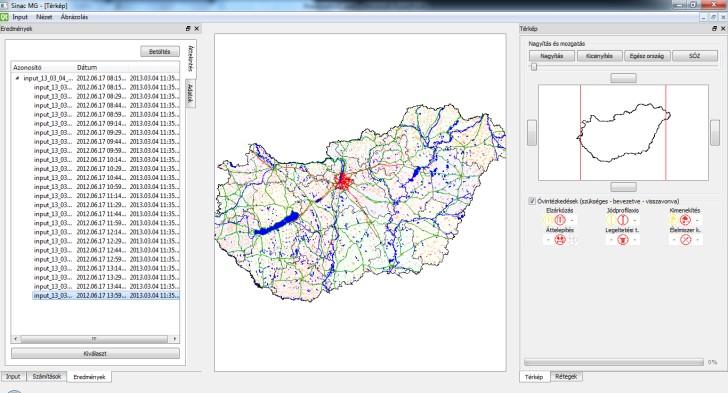The width and height of the screenshot is (728, 393).
Task: Select the highlighted row dated 2012.06.17 13:59
Action: tap(106, 295)
